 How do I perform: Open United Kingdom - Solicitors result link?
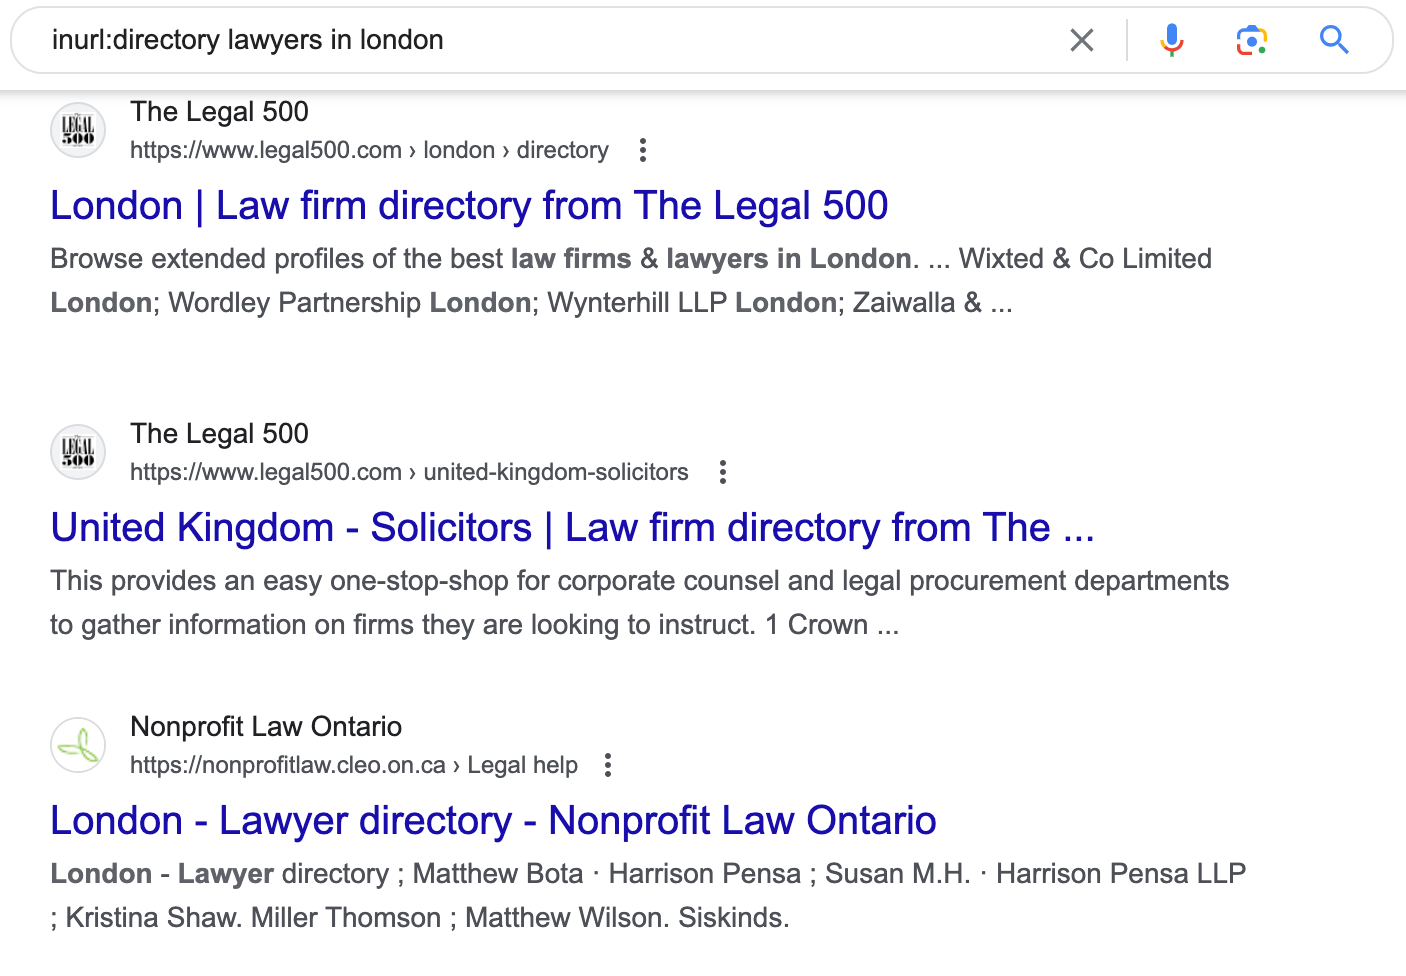tap(572, 528)
